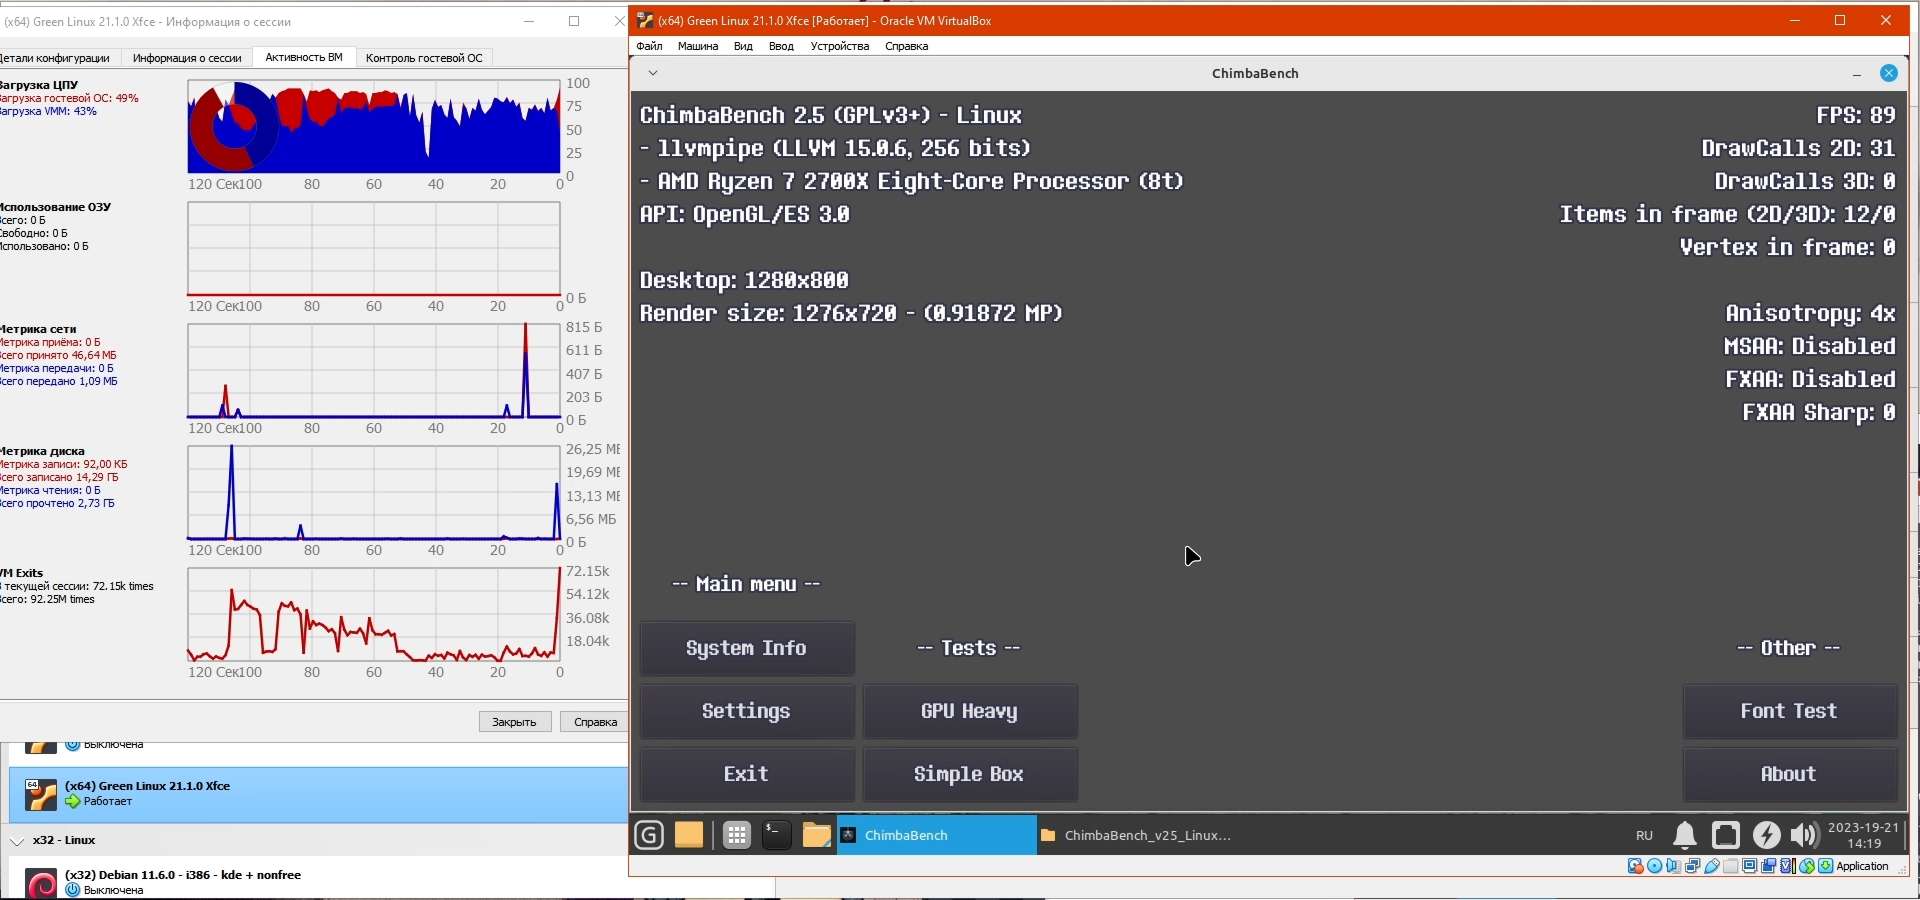Click 'MSAA: Disabled' text

[1810, 346]
